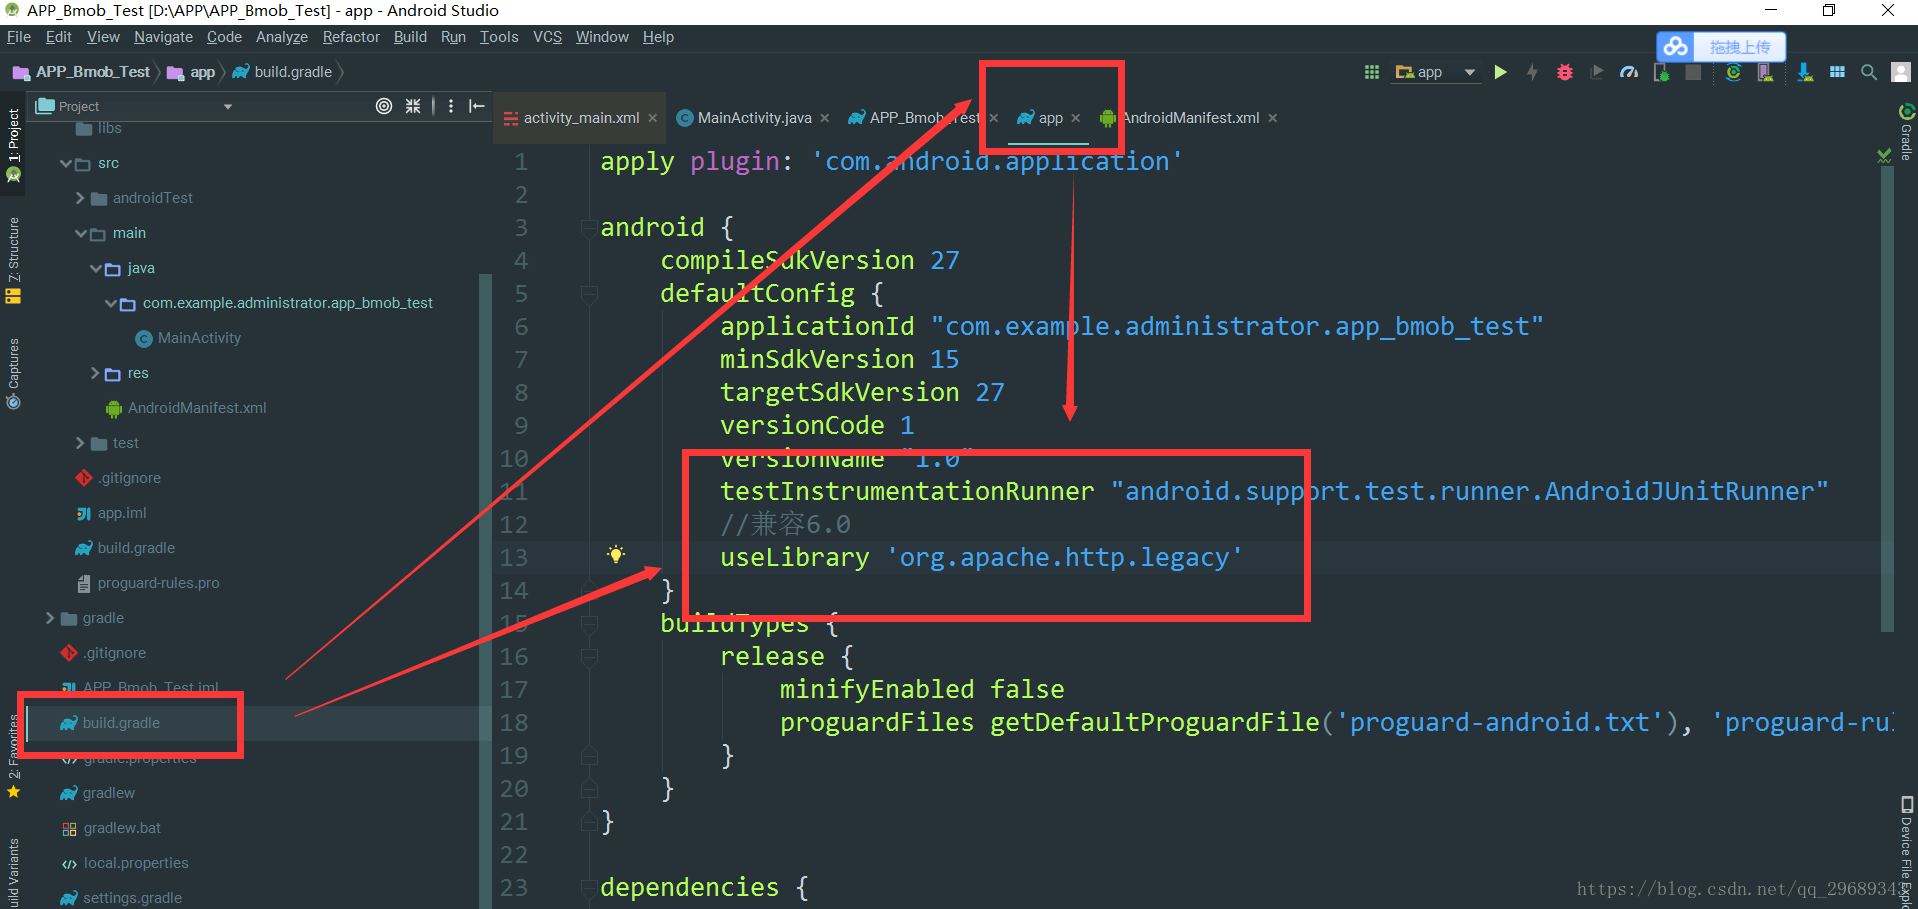Screen dimensions: 1918x909
Task: Open the SDK Manager download icon
Action: [x=1805, y=72]
